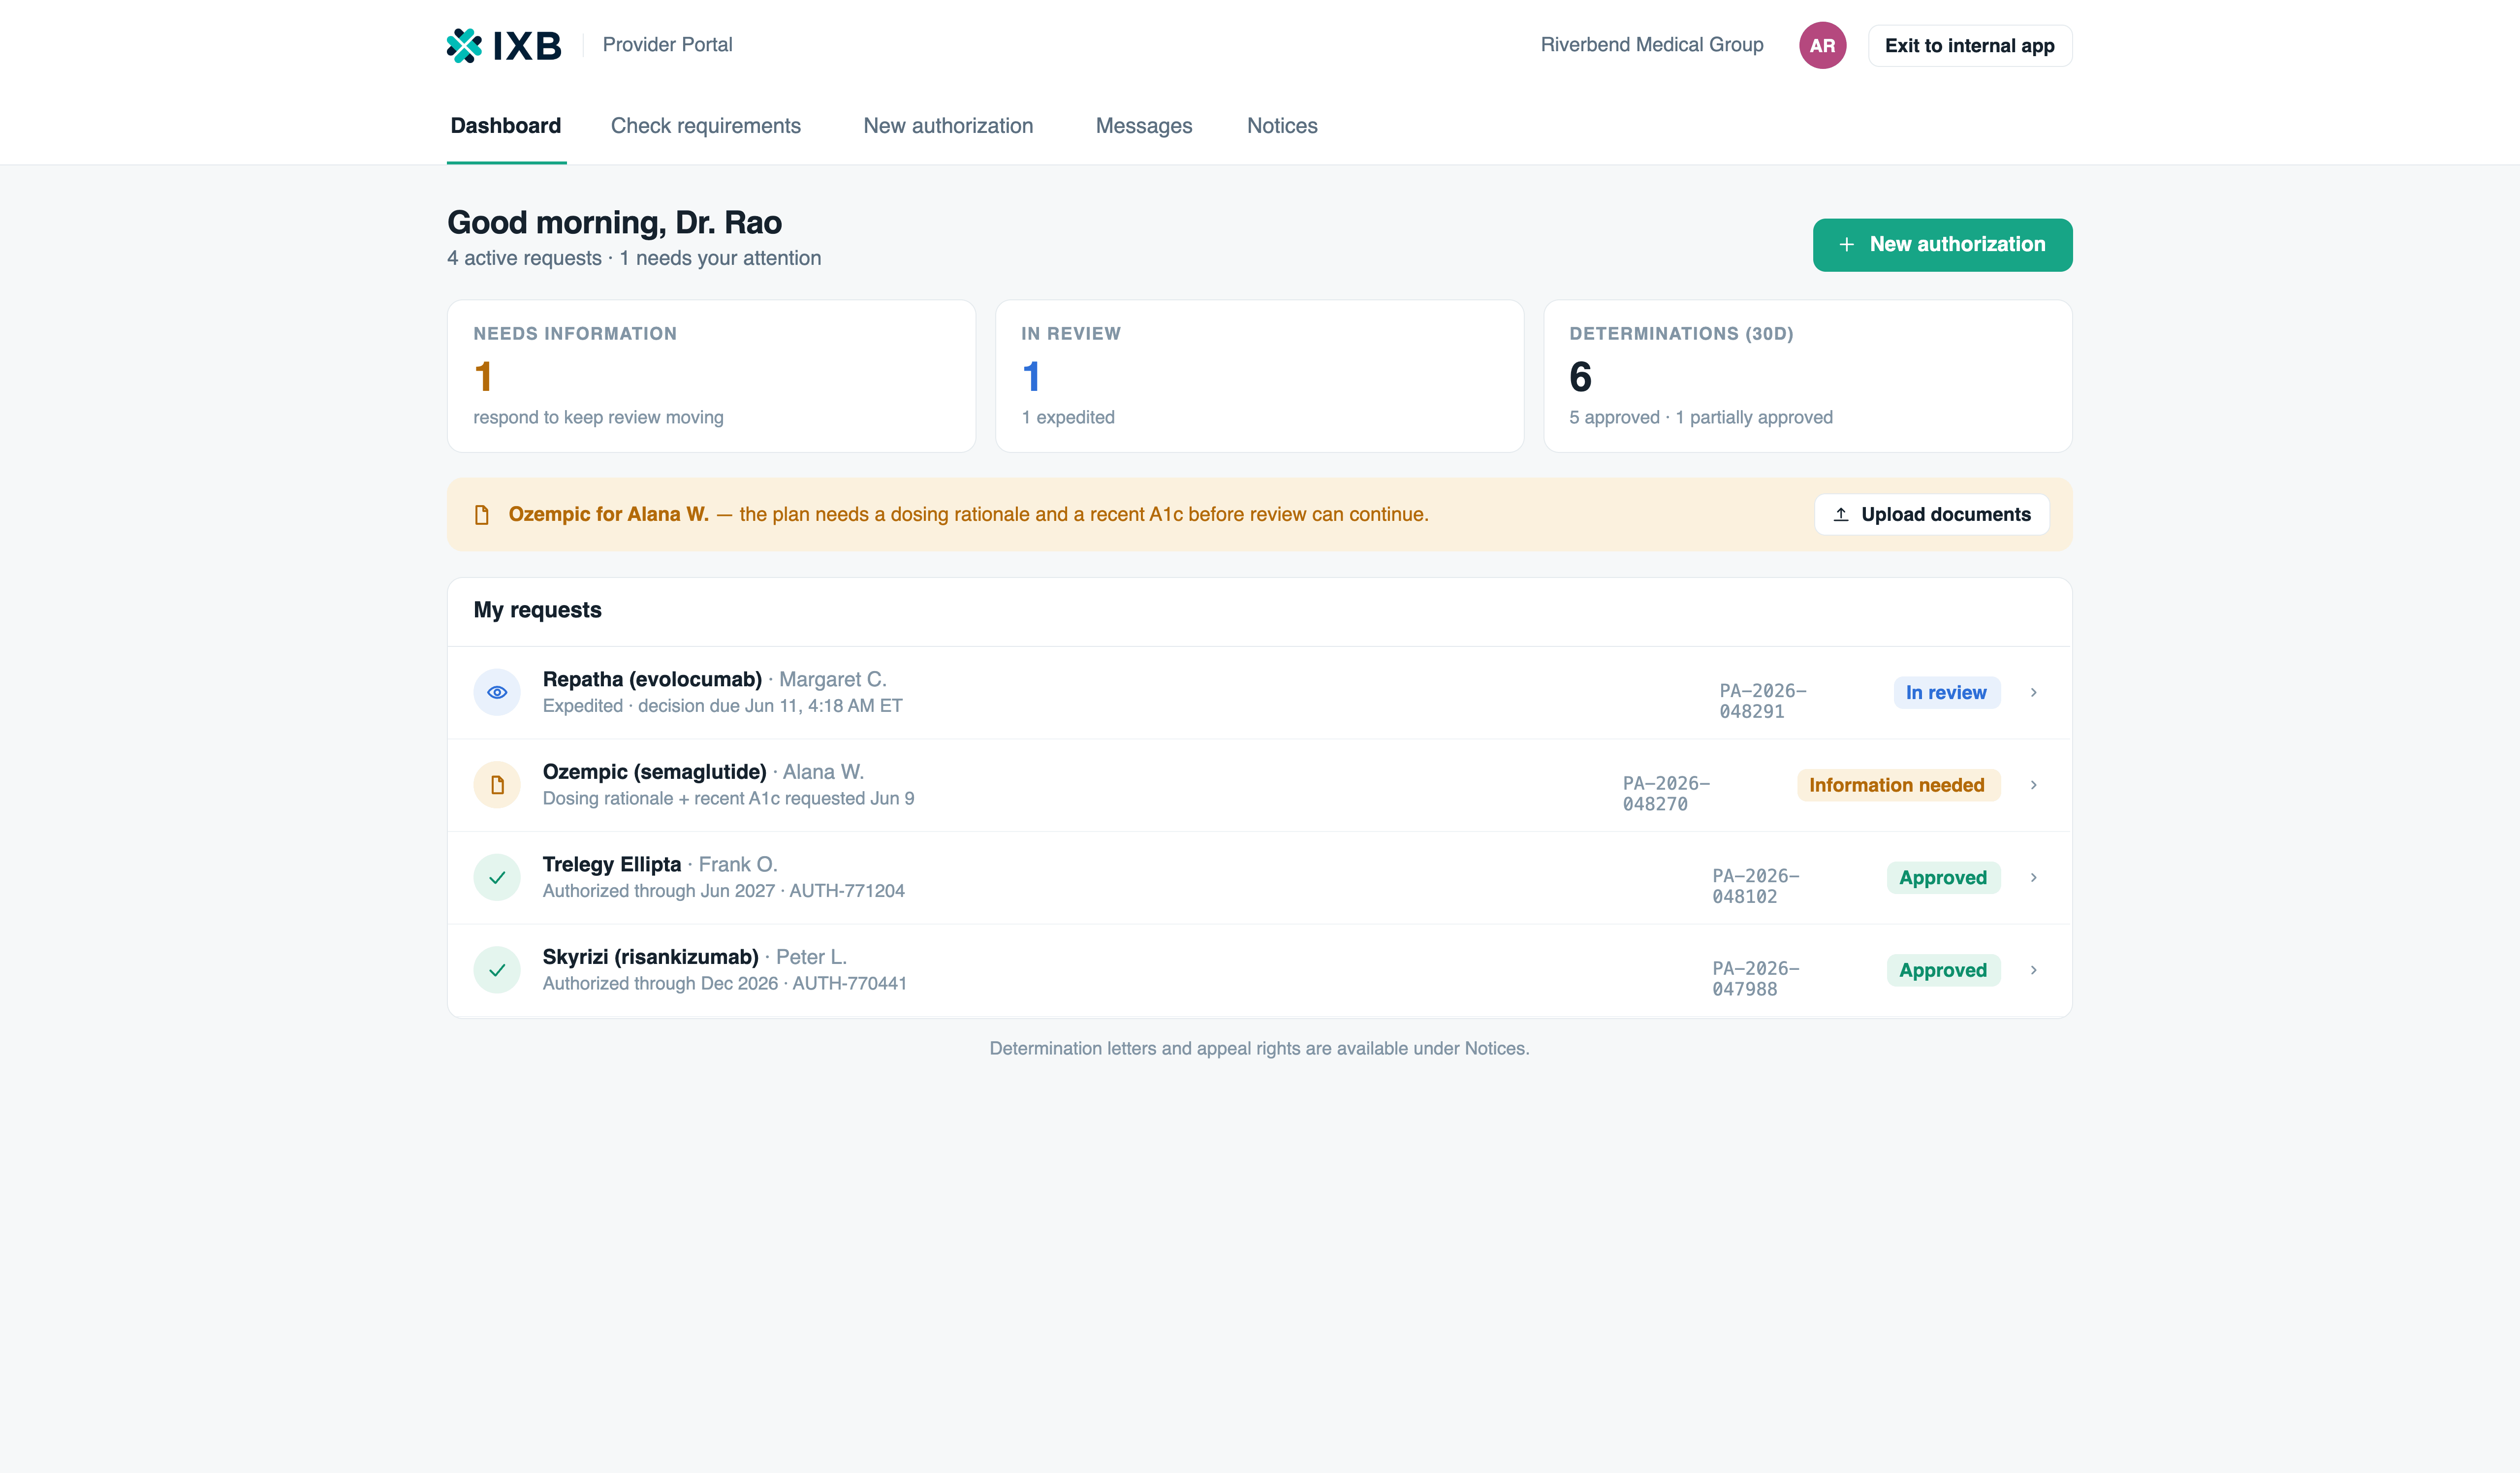Click Exit to internal app
Screen dimensions: 2520x1473
point(1970,46)
